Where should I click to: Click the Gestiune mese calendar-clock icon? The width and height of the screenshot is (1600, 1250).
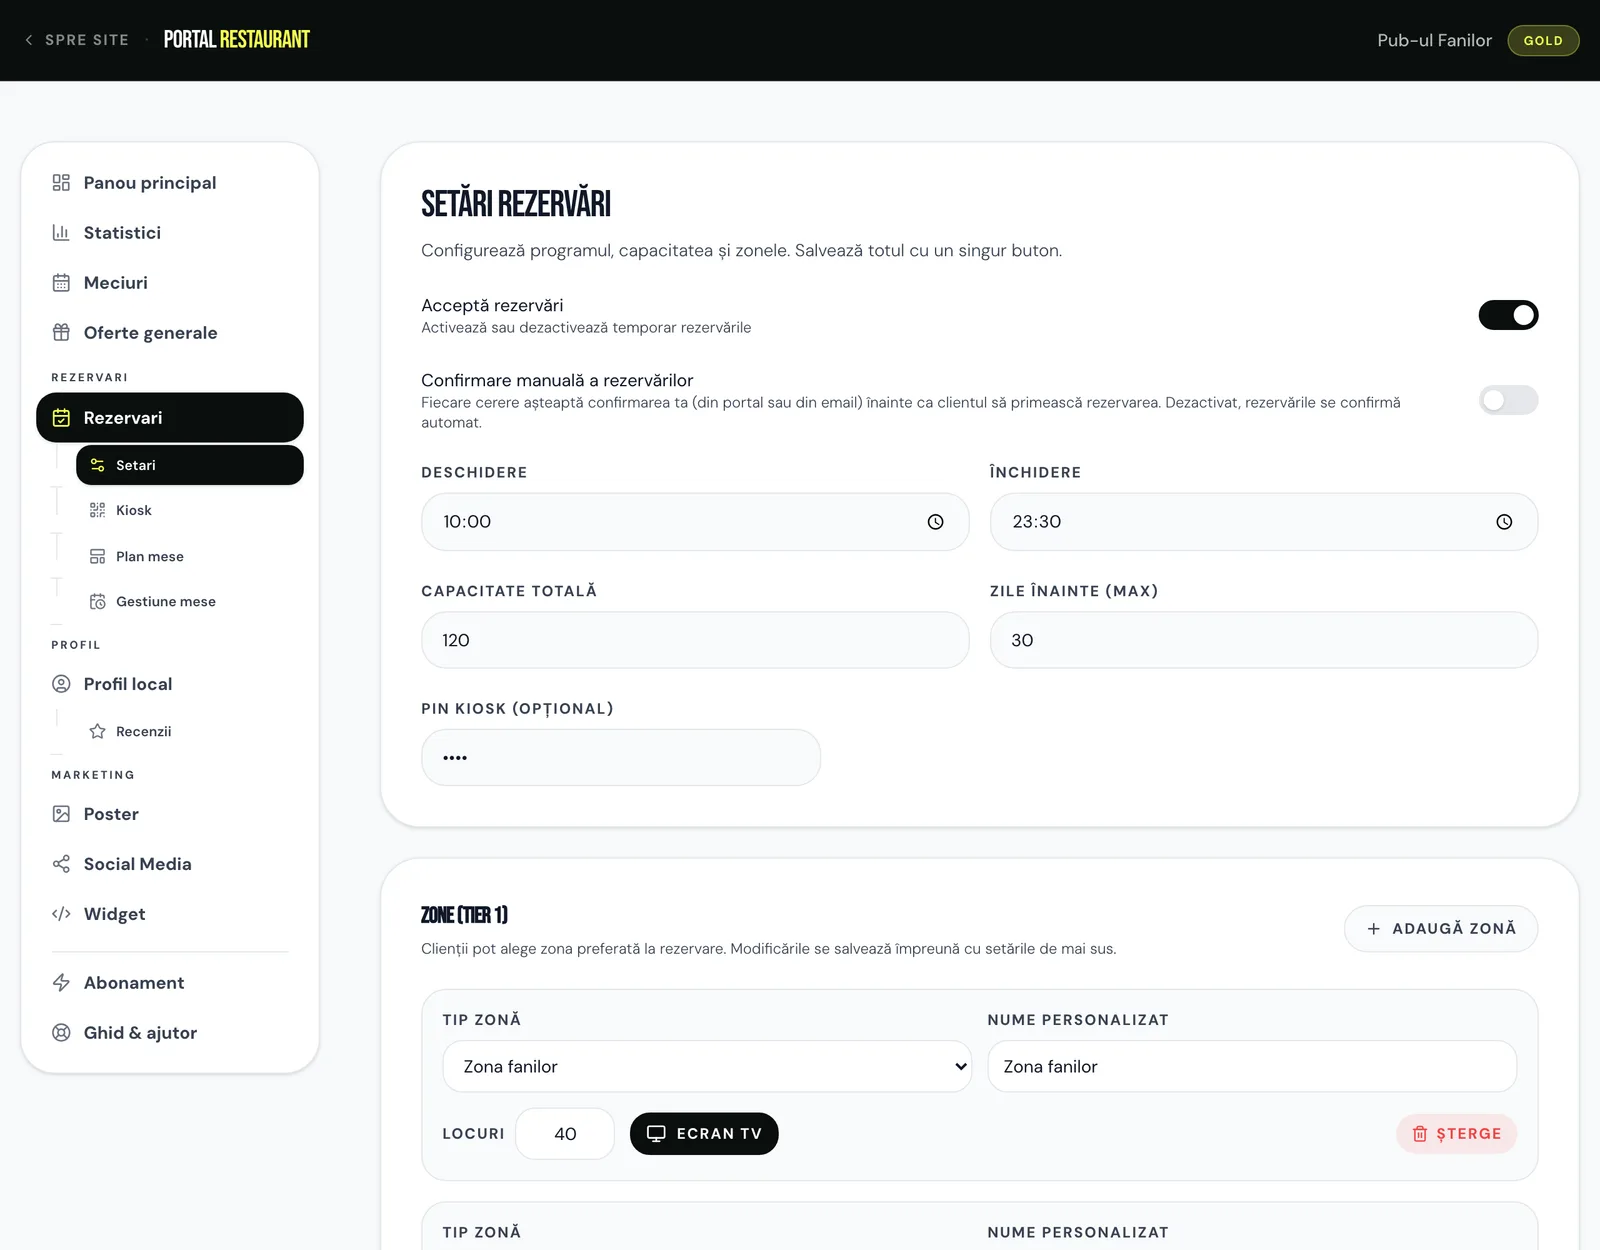click(97, 602)
